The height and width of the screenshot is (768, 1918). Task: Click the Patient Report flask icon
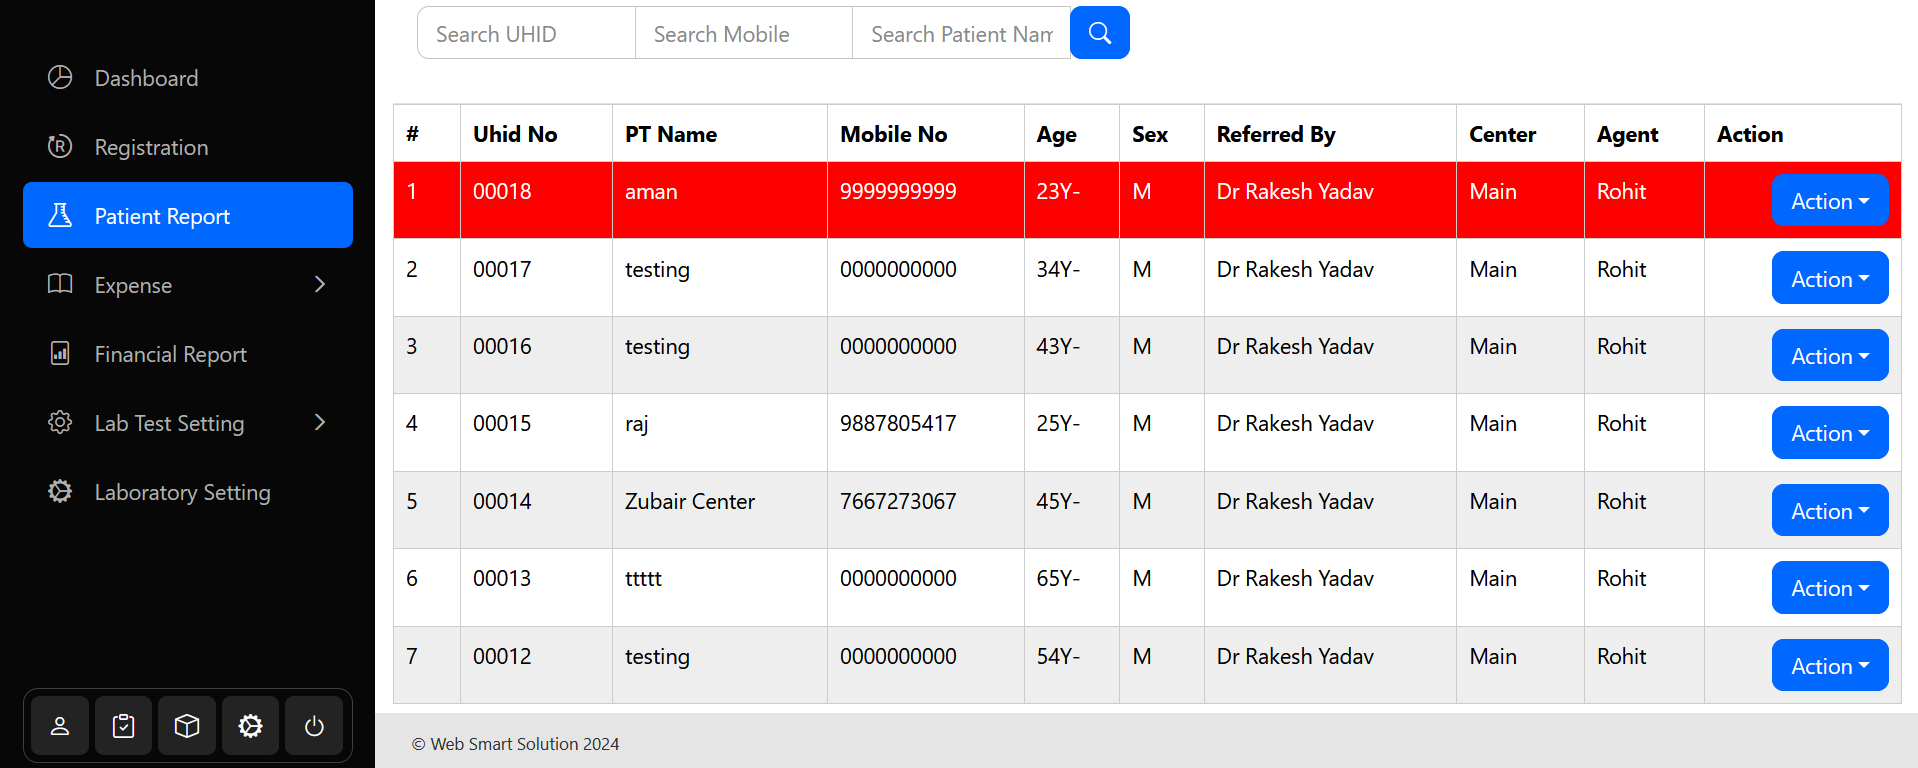click(60, 215)
